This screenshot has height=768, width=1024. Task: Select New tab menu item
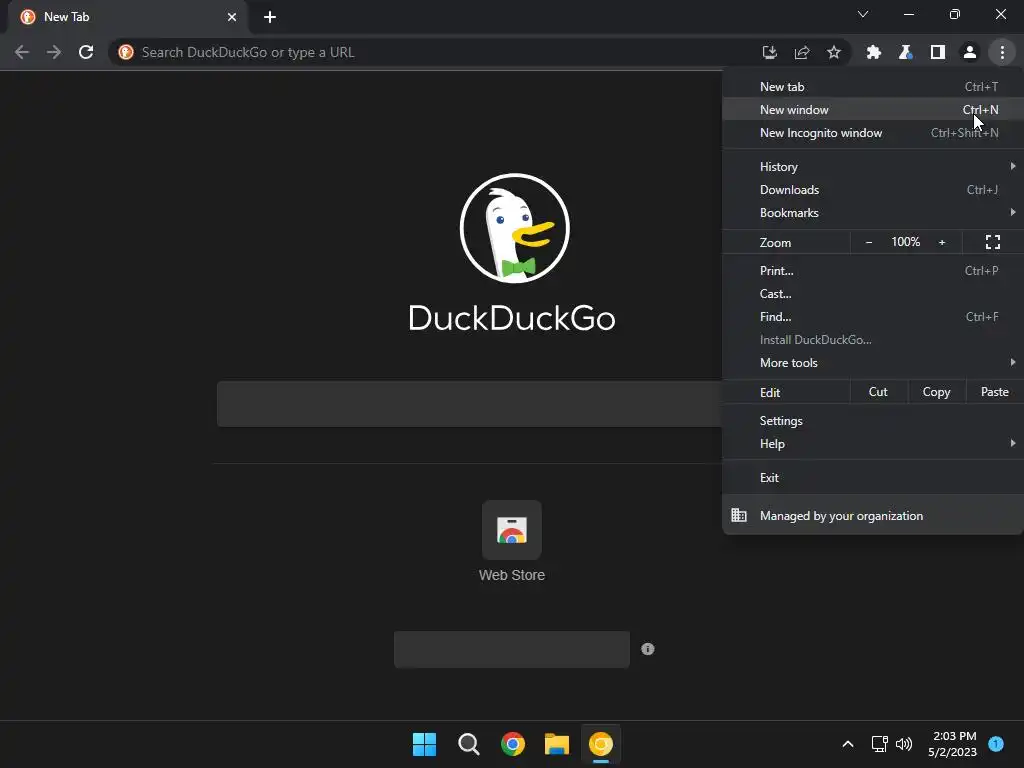point(872,87)
